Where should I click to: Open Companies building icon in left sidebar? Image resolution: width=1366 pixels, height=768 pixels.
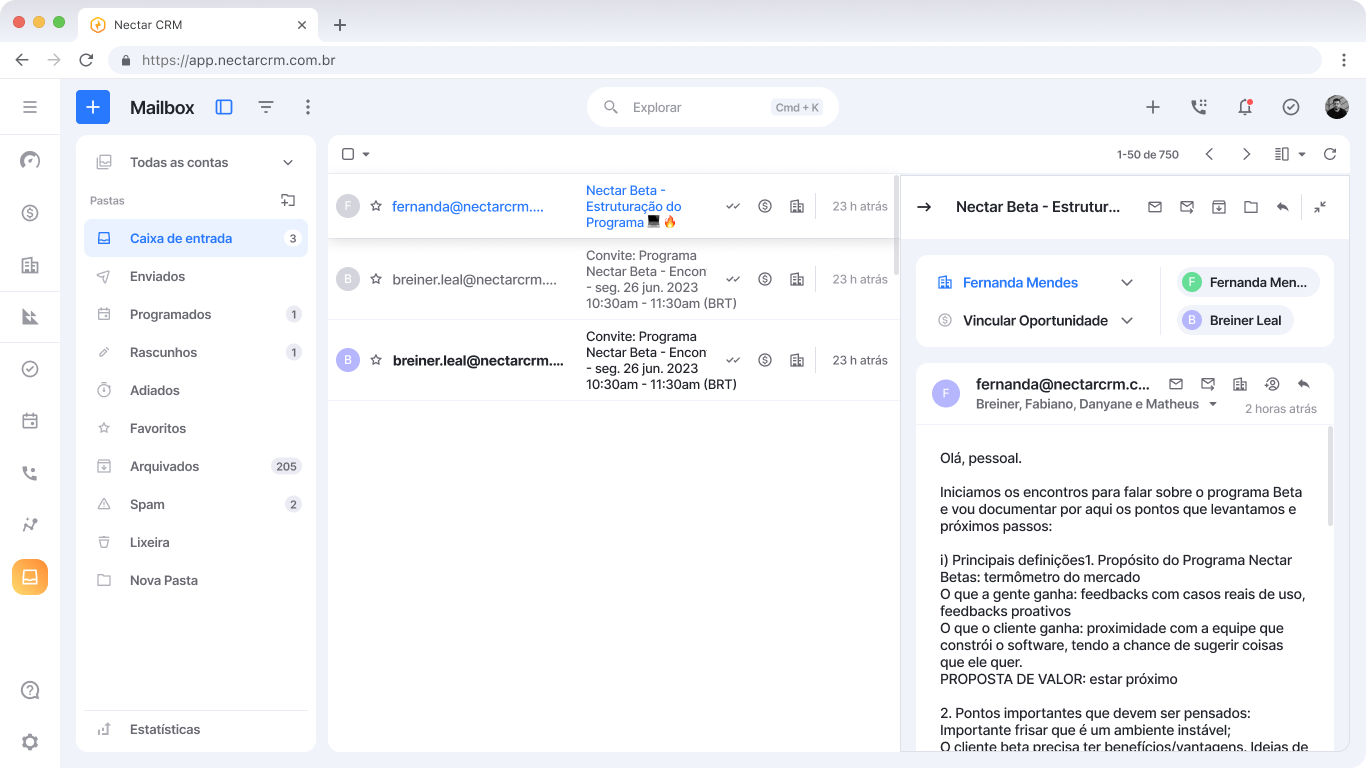[30, 265]
